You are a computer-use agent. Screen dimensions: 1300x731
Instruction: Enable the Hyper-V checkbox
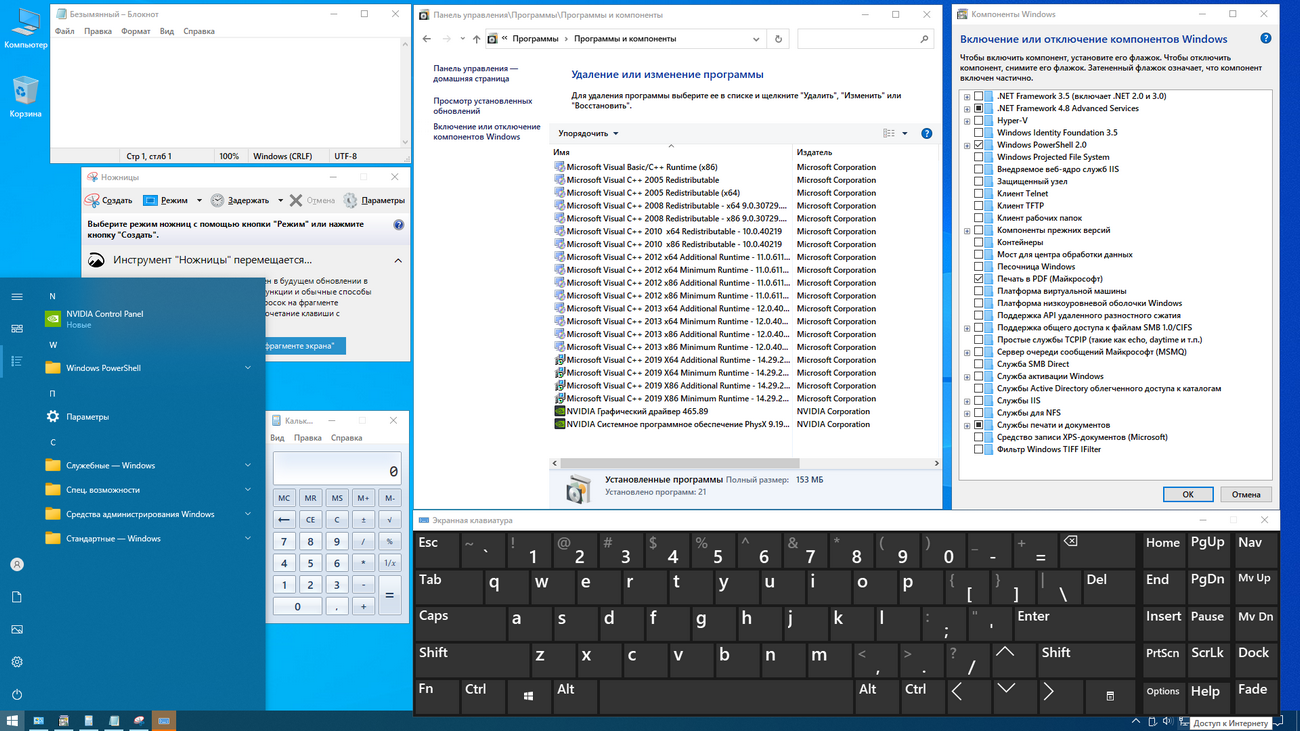(979, 121)
